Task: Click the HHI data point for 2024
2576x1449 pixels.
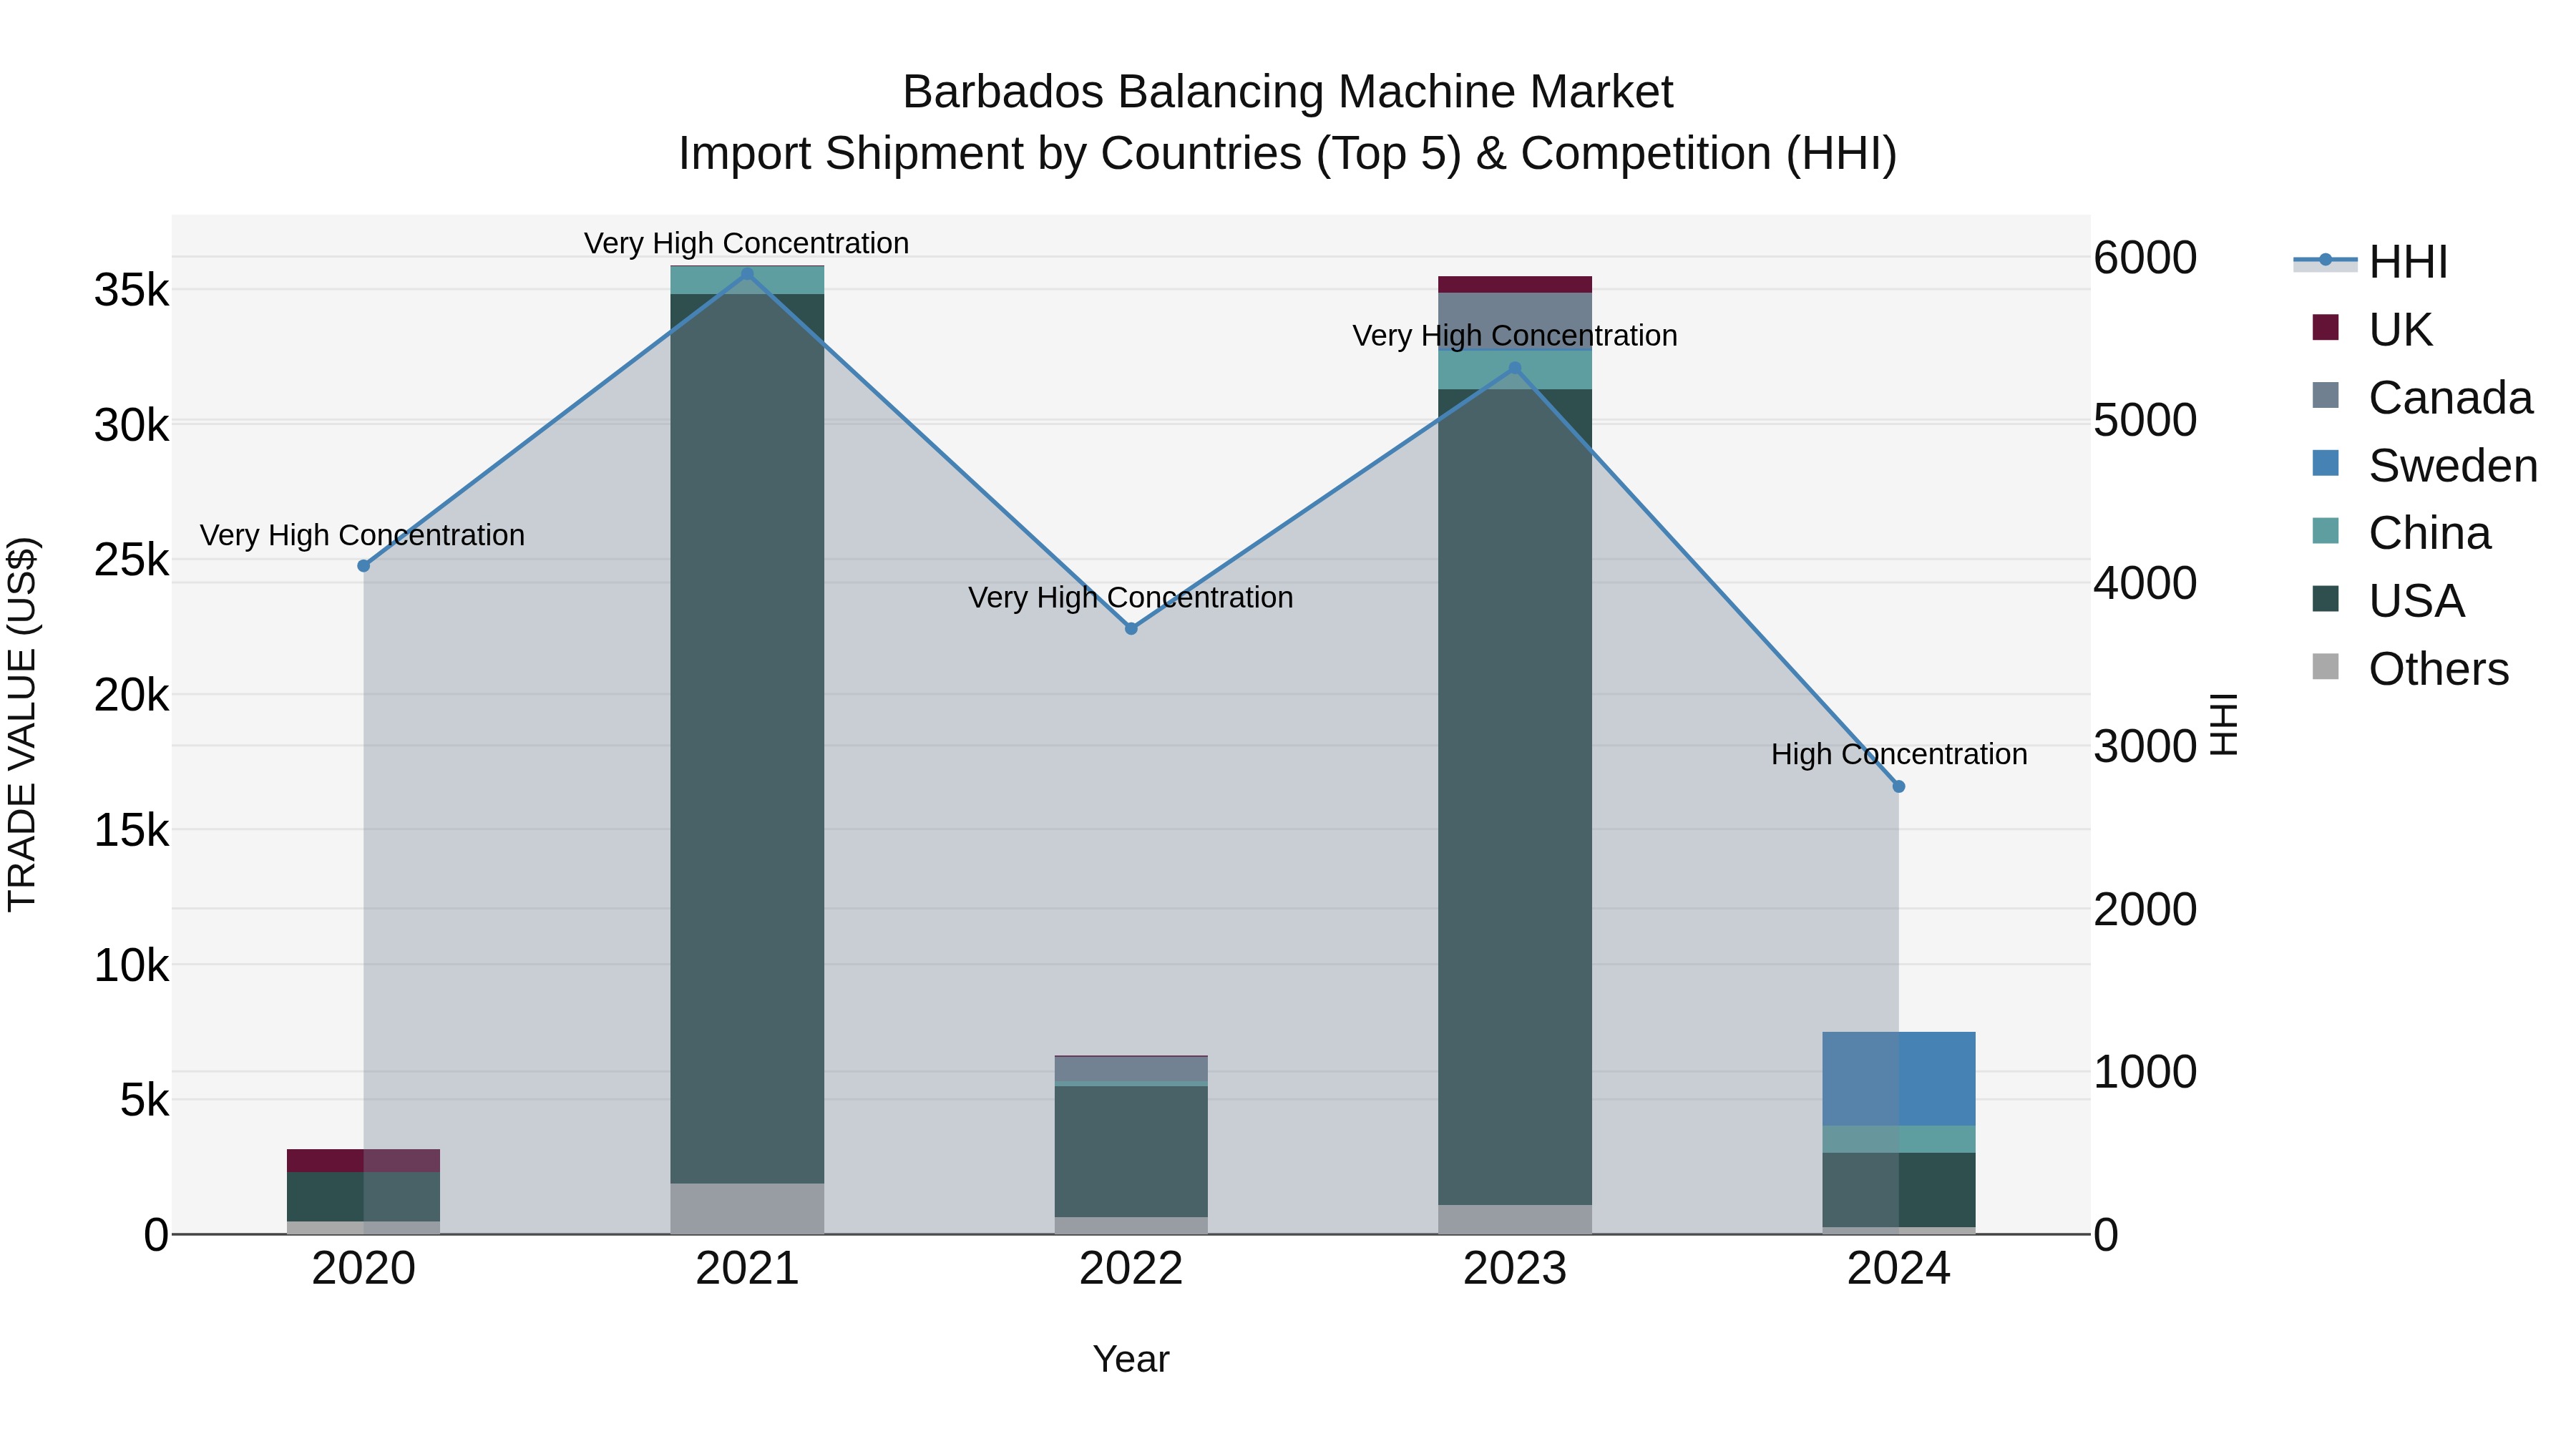Action: [x=1899, y=787]
